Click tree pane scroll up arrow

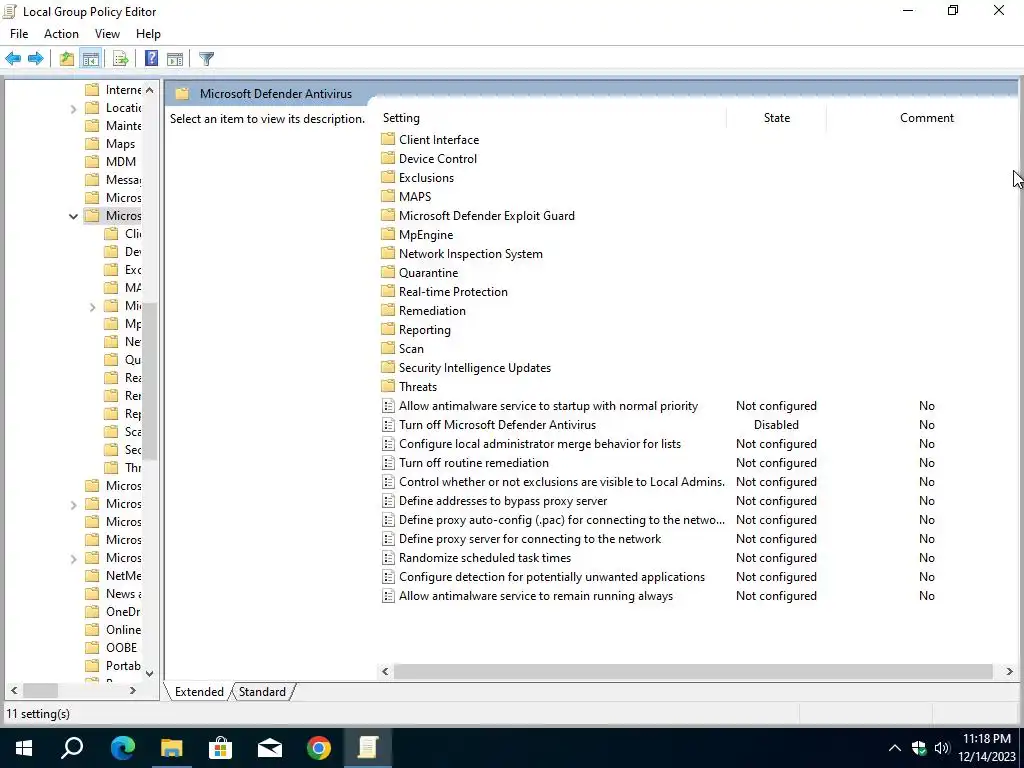[150, 90]
